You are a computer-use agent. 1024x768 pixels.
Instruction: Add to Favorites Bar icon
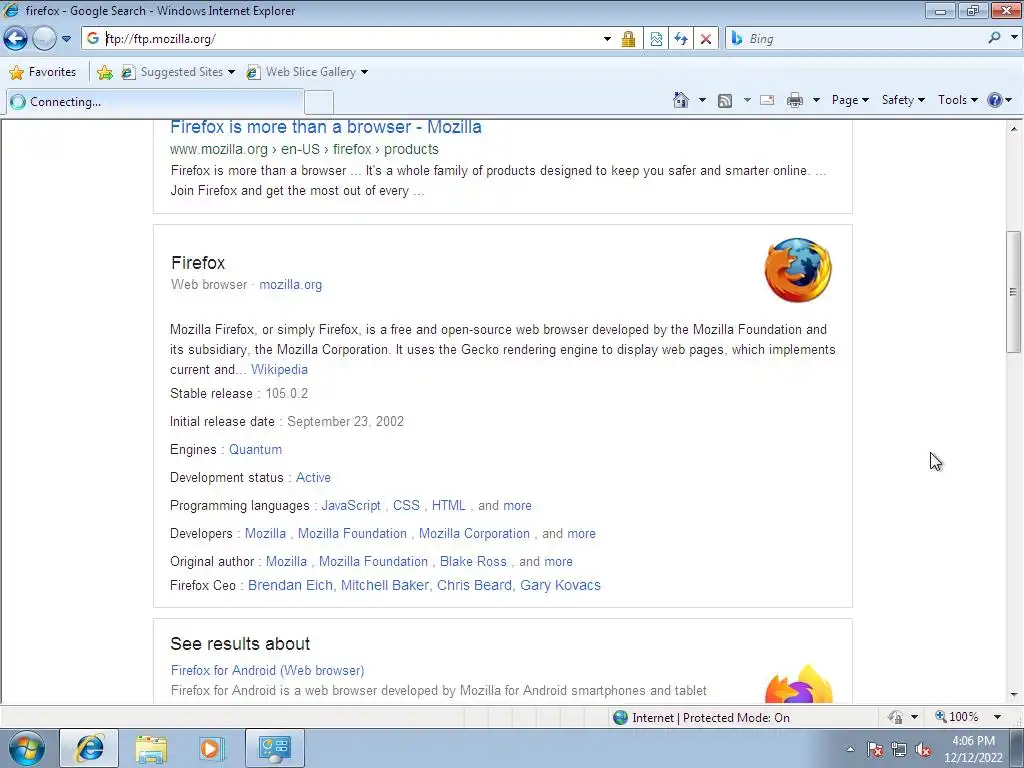pyautogui.click(x=104, y=72)
